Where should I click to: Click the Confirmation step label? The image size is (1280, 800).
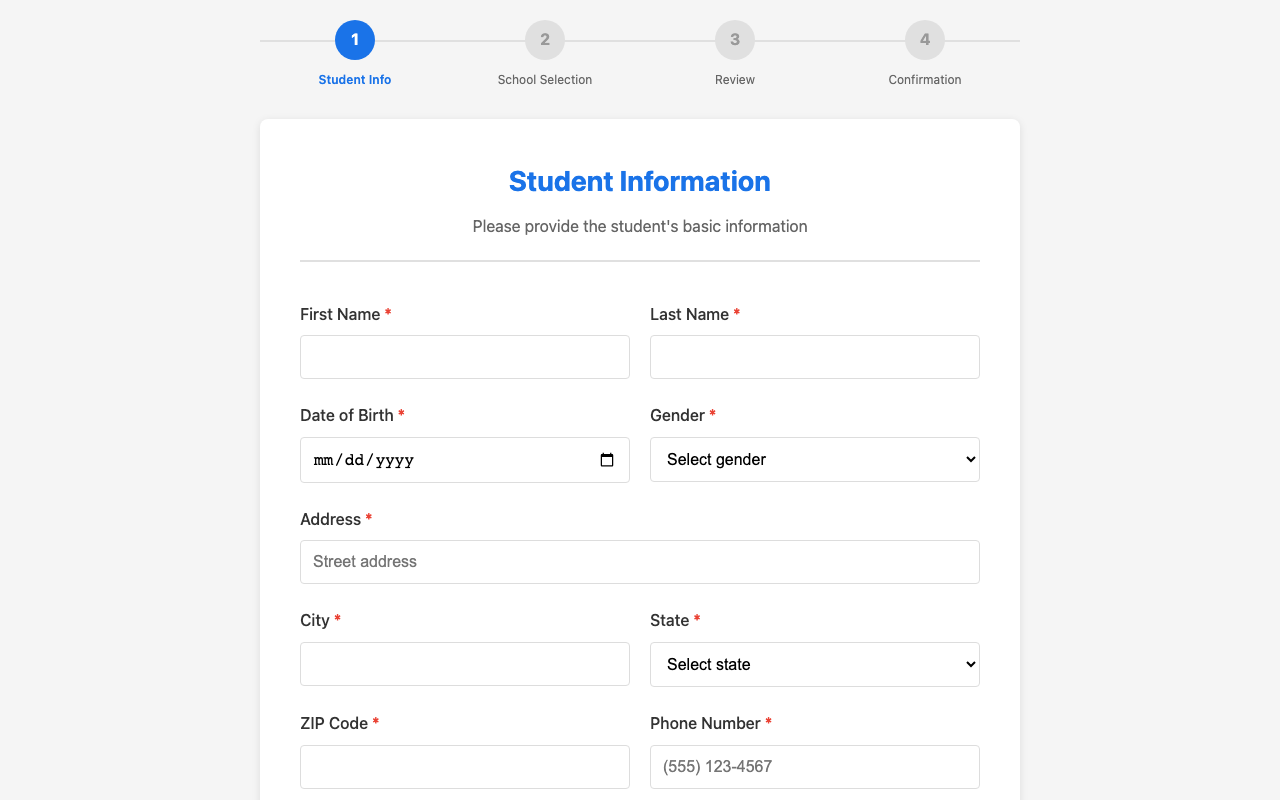pos(925,79)
